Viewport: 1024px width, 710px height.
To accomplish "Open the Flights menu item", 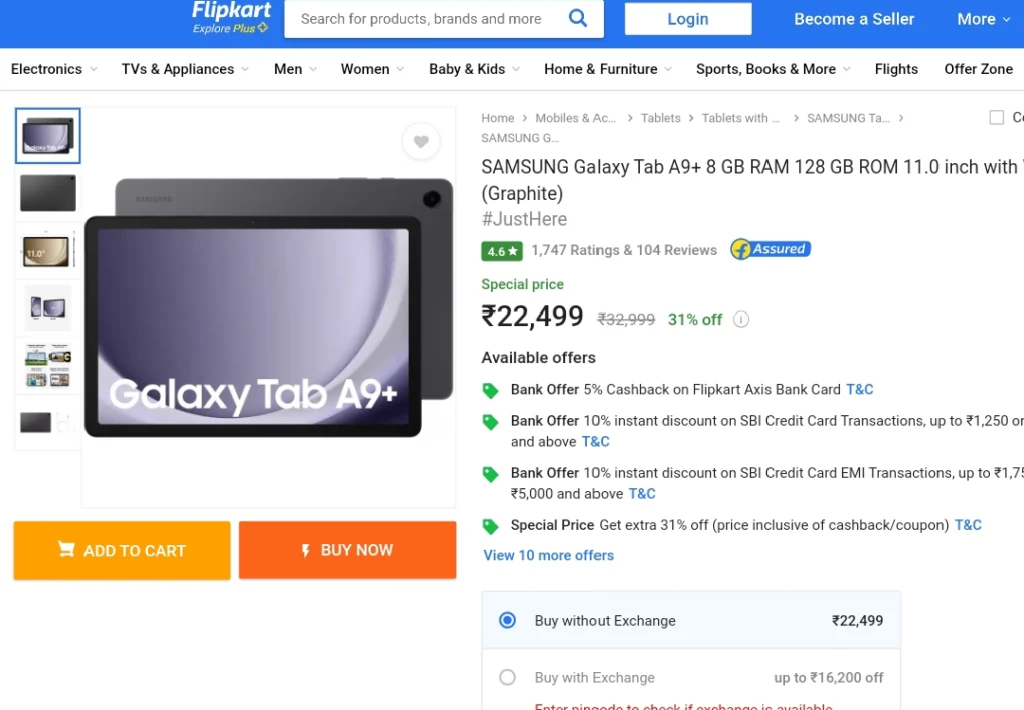I will (x=896, y=69).
